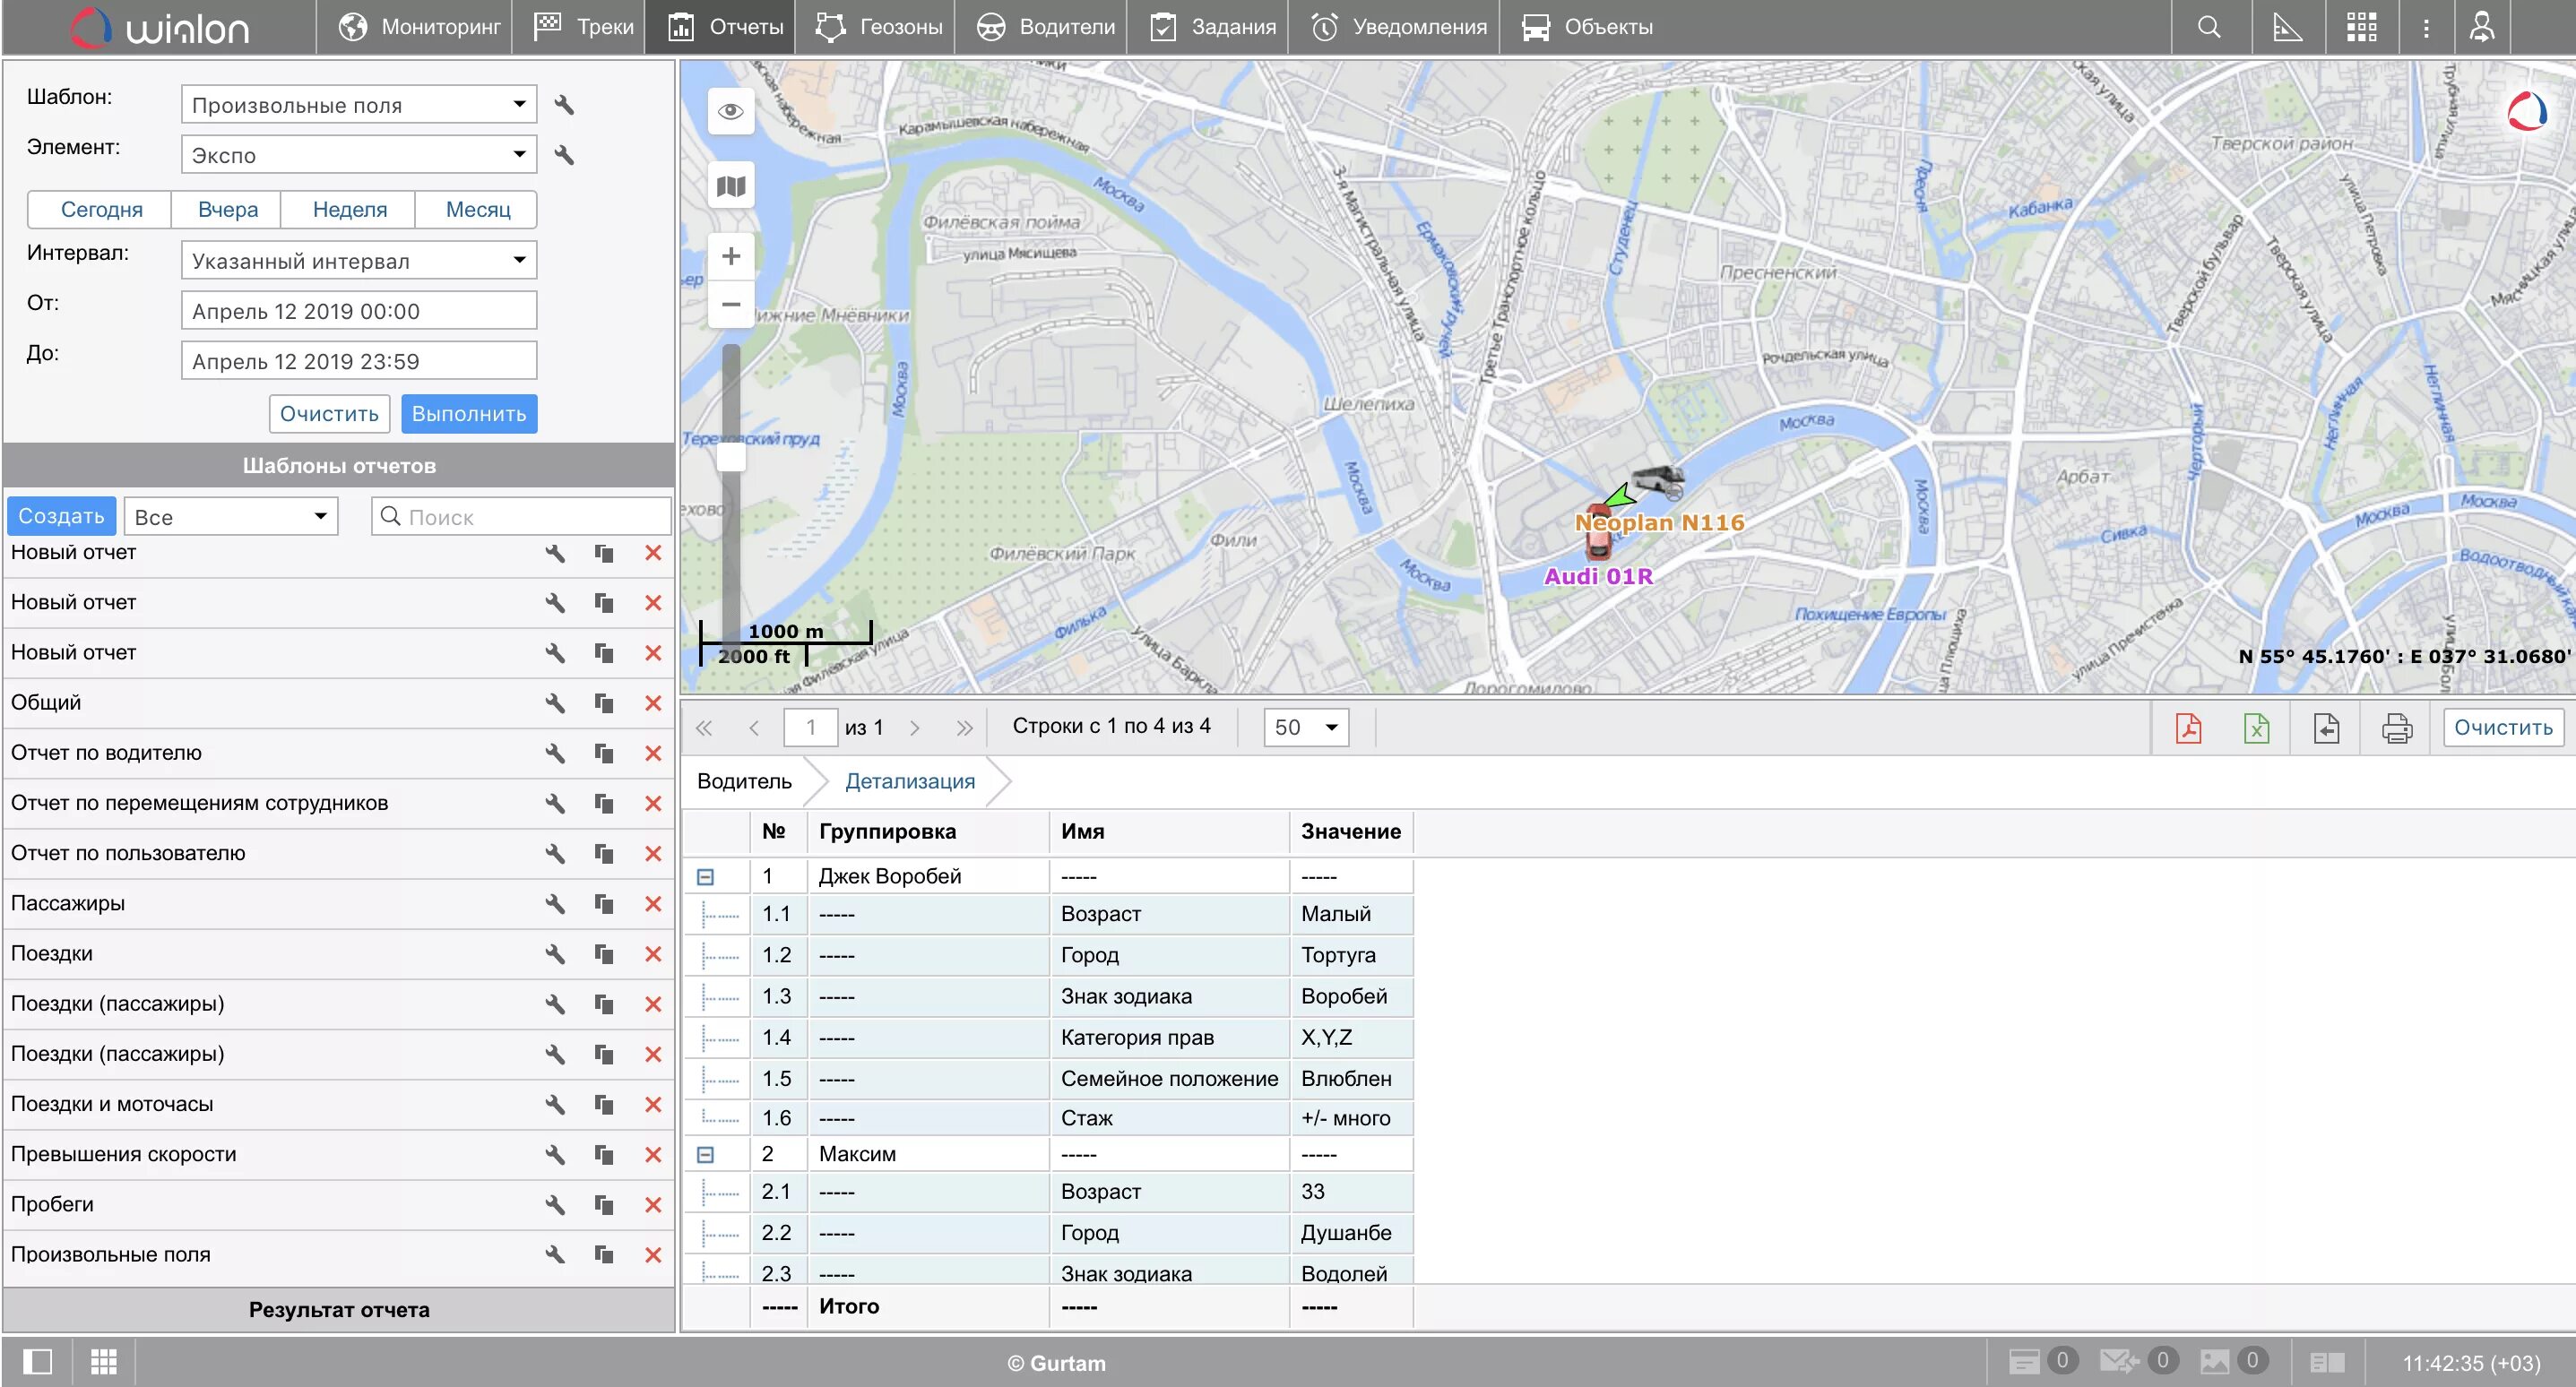Click the template Поиск search field

pos(521,516)
